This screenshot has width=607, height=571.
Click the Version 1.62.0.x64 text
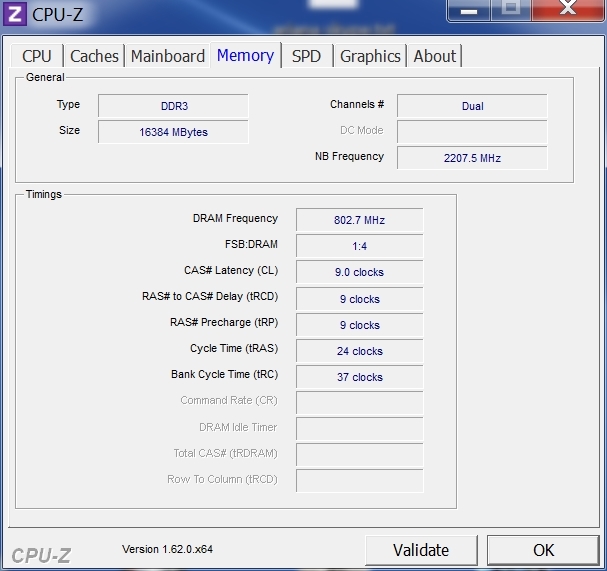tap(167, 549)
